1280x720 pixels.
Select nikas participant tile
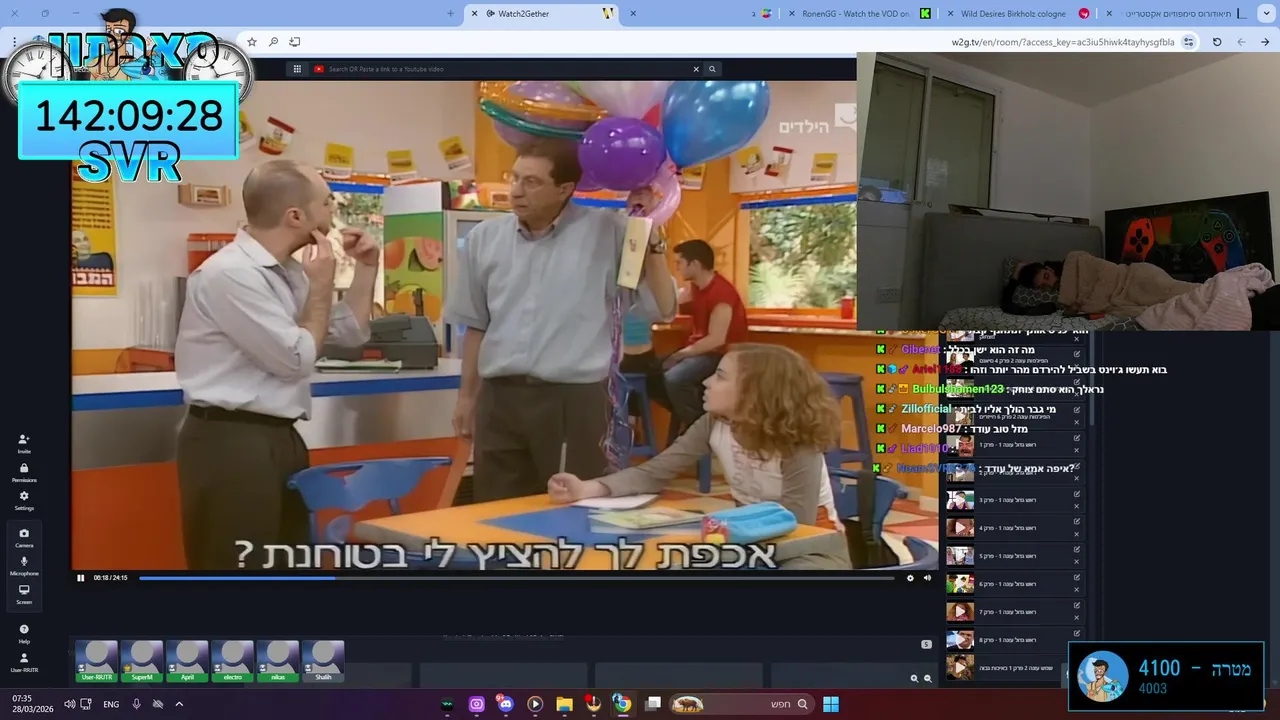click(278, 661)
